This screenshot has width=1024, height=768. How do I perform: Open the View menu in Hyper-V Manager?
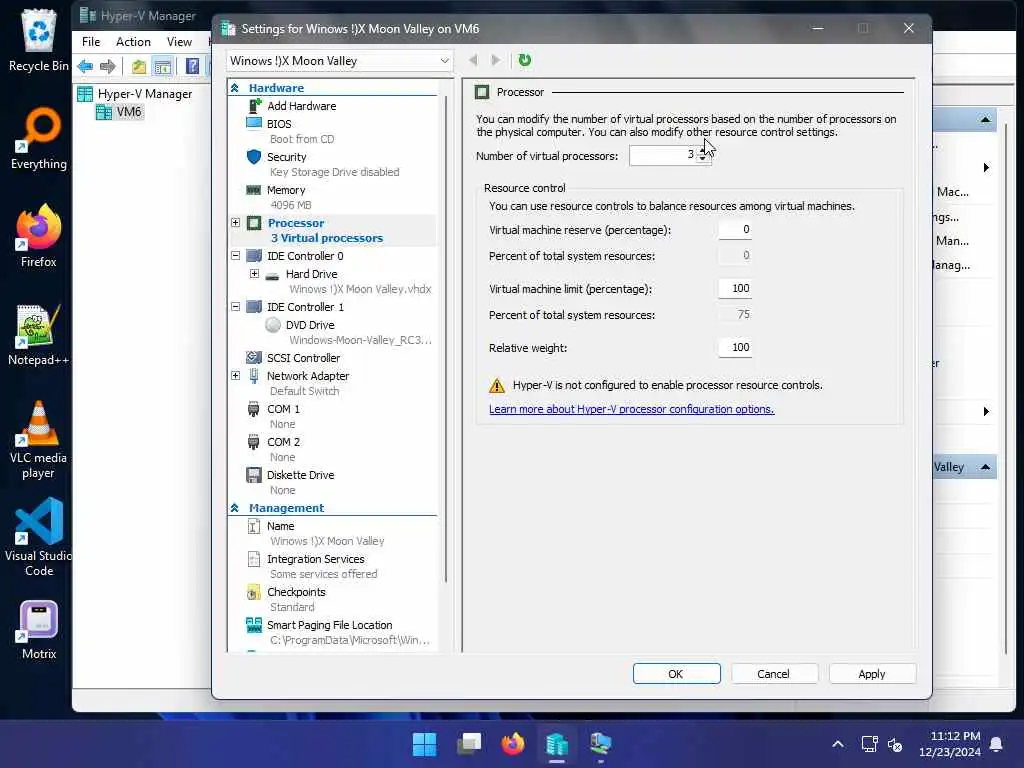pyautogui.click(x=179, y=42)
